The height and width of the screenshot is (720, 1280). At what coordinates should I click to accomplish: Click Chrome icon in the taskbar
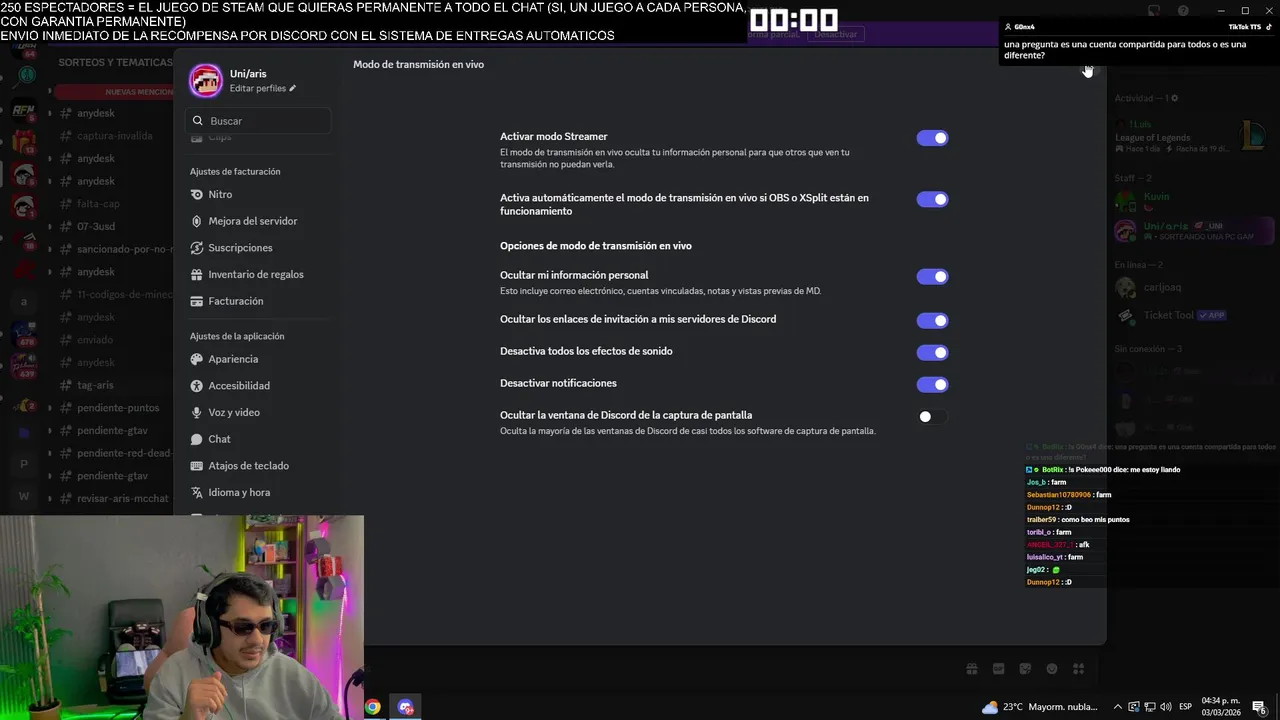point(372,707)
